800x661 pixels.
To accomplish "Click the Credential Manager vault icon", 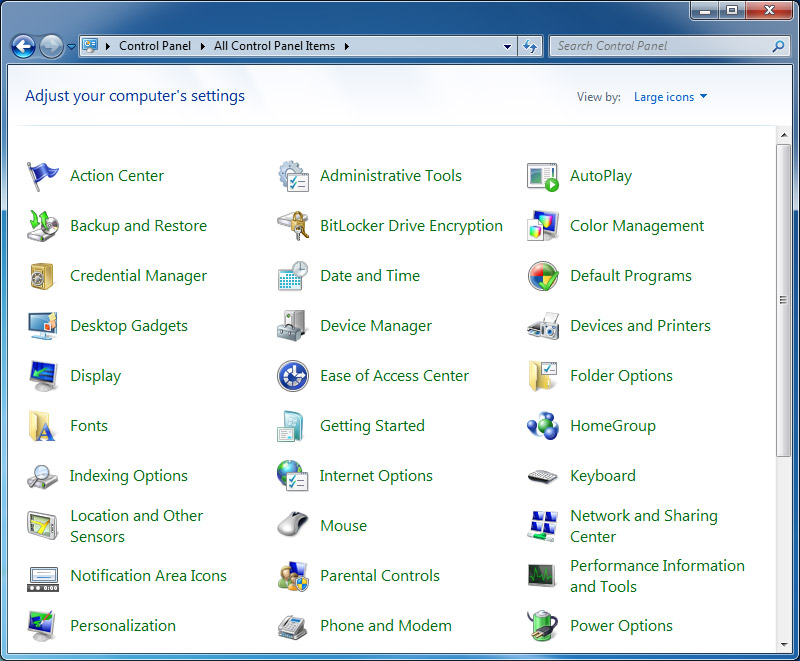I will tap(43, 276).
